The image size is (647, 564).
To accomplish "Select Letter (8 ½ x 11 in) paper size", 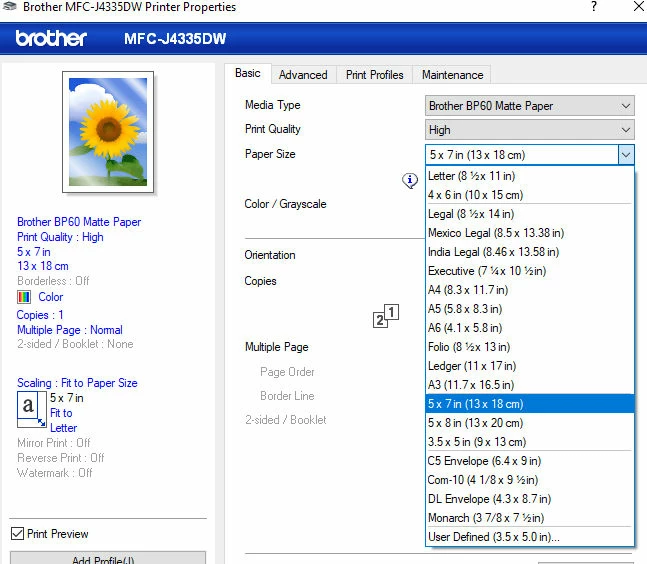I will coord(529,176).
